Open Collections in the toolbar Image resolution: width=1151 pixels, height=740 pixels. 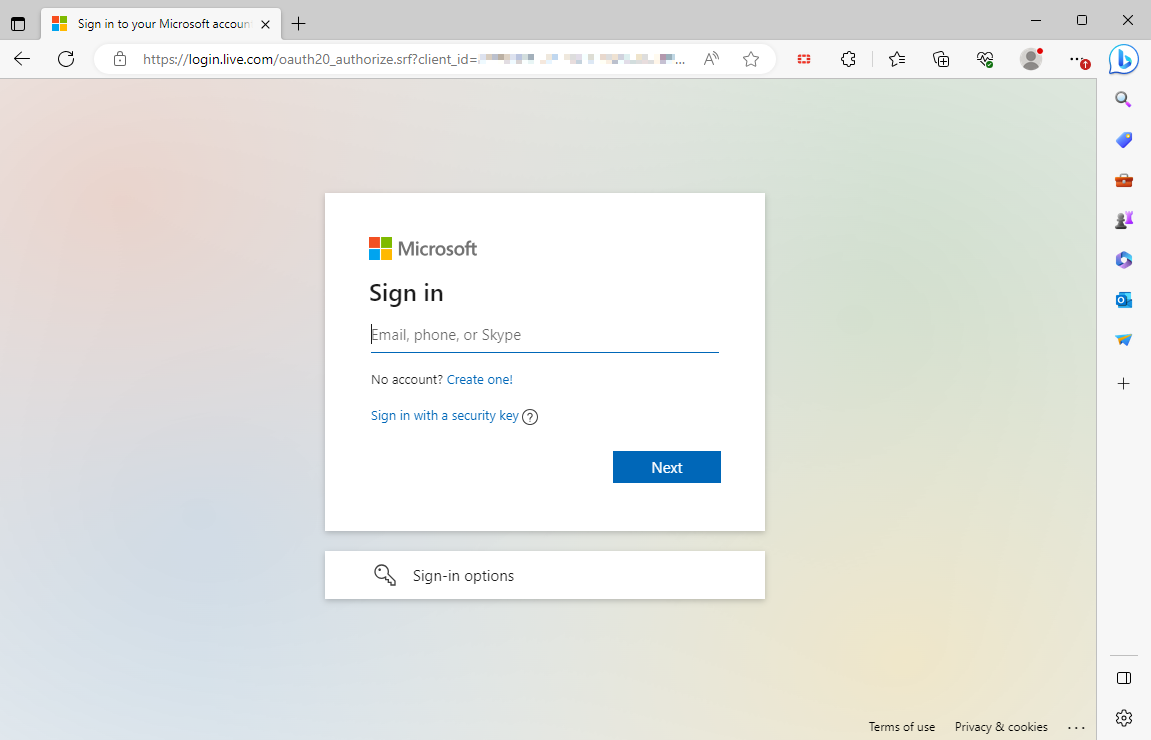pyautogui.click(x=940, y=59)
